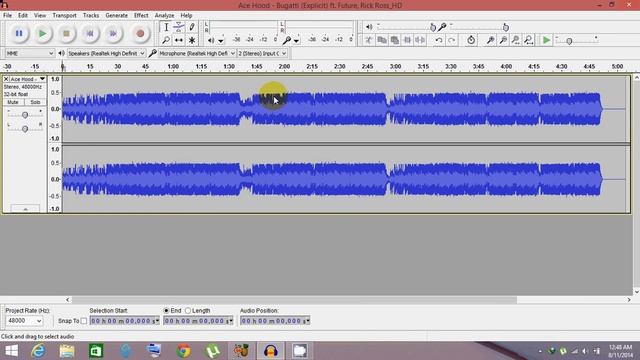The width and height of the screenshot is (640, 360).
Task: Open the Tracks menu
Action: 91,16
